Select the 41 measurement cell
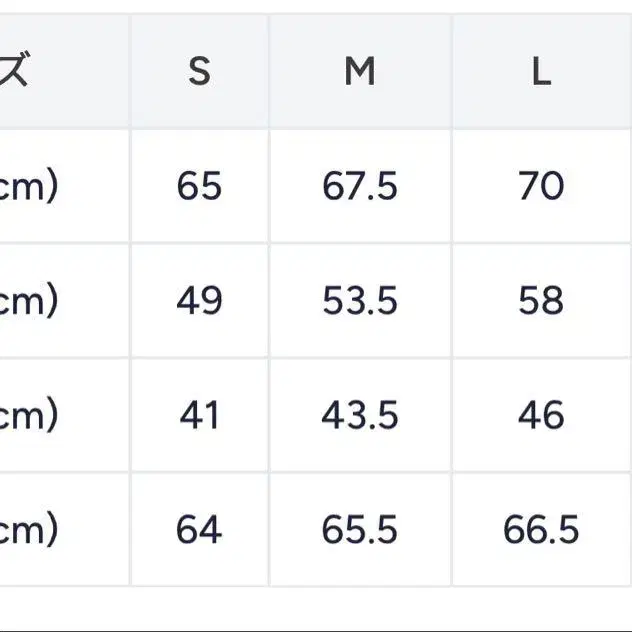Viewport: 632px width, 632px height. 200,415
